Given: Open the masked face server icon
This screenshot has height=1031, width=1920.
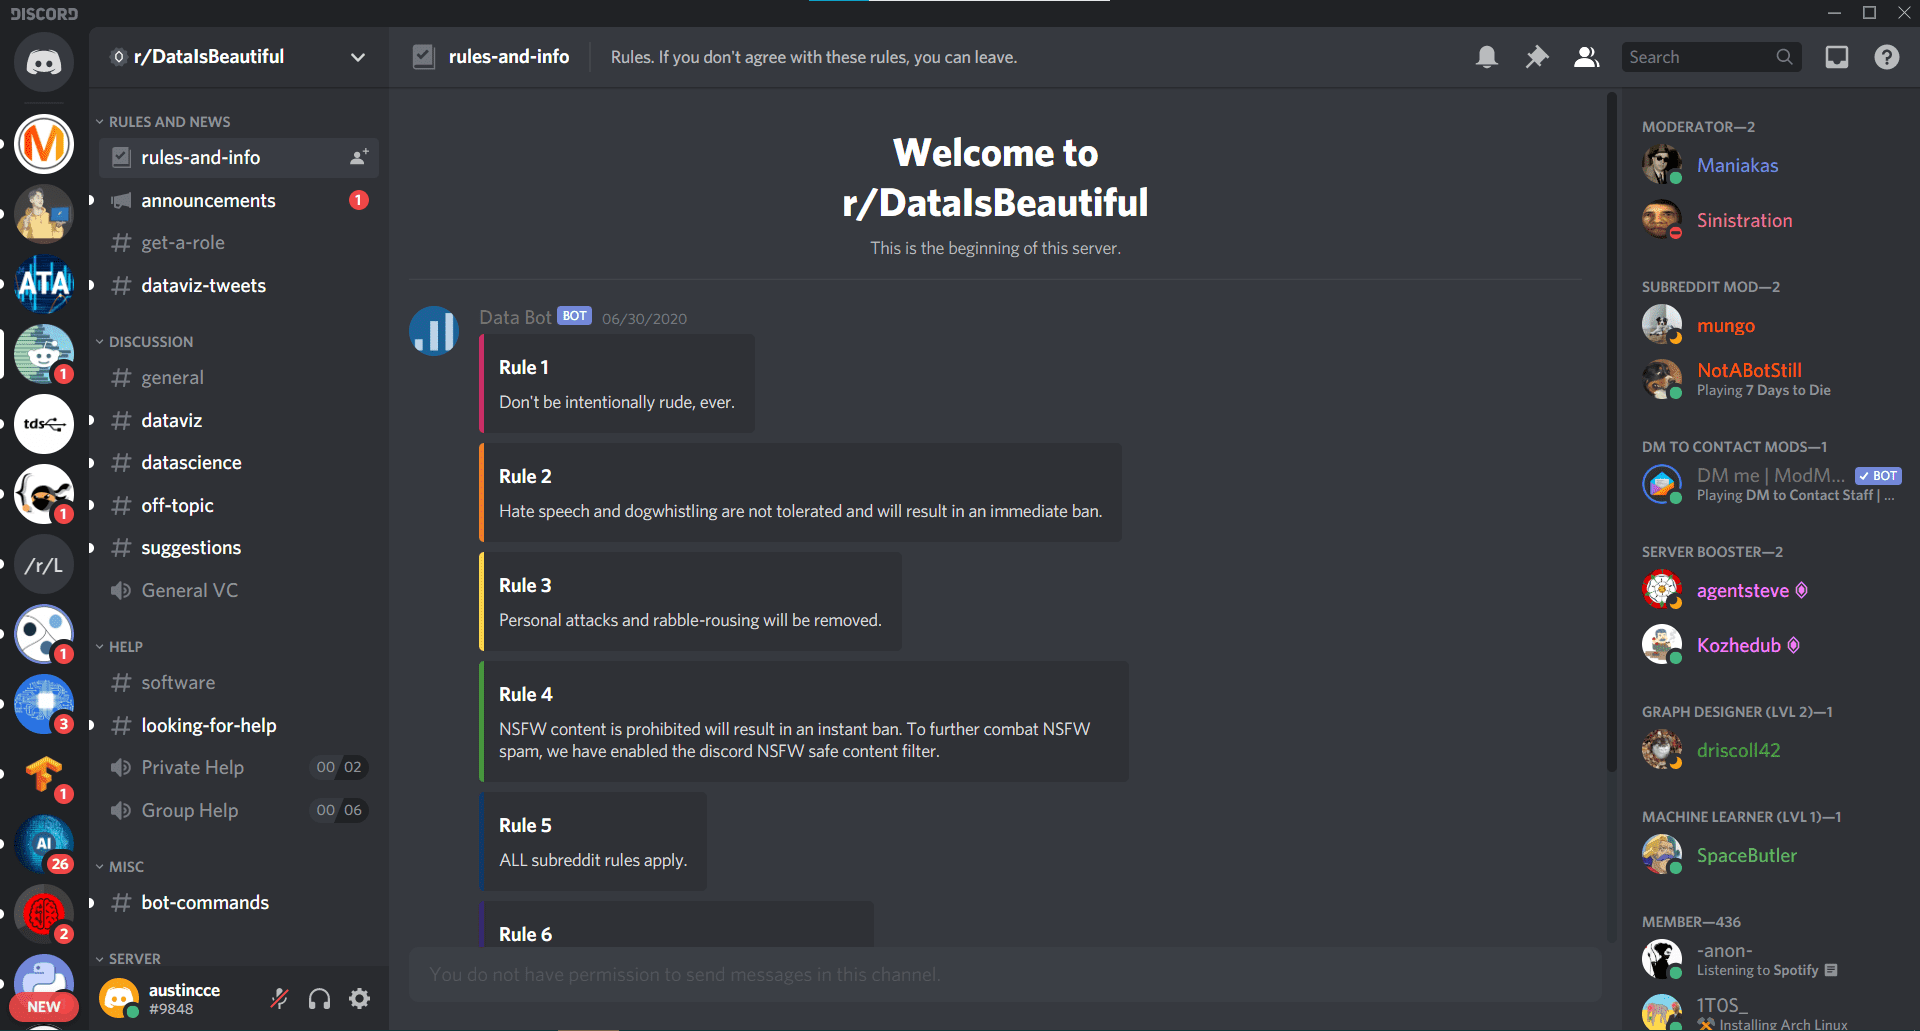Looking at the screenshot, I should click(44, 494).
